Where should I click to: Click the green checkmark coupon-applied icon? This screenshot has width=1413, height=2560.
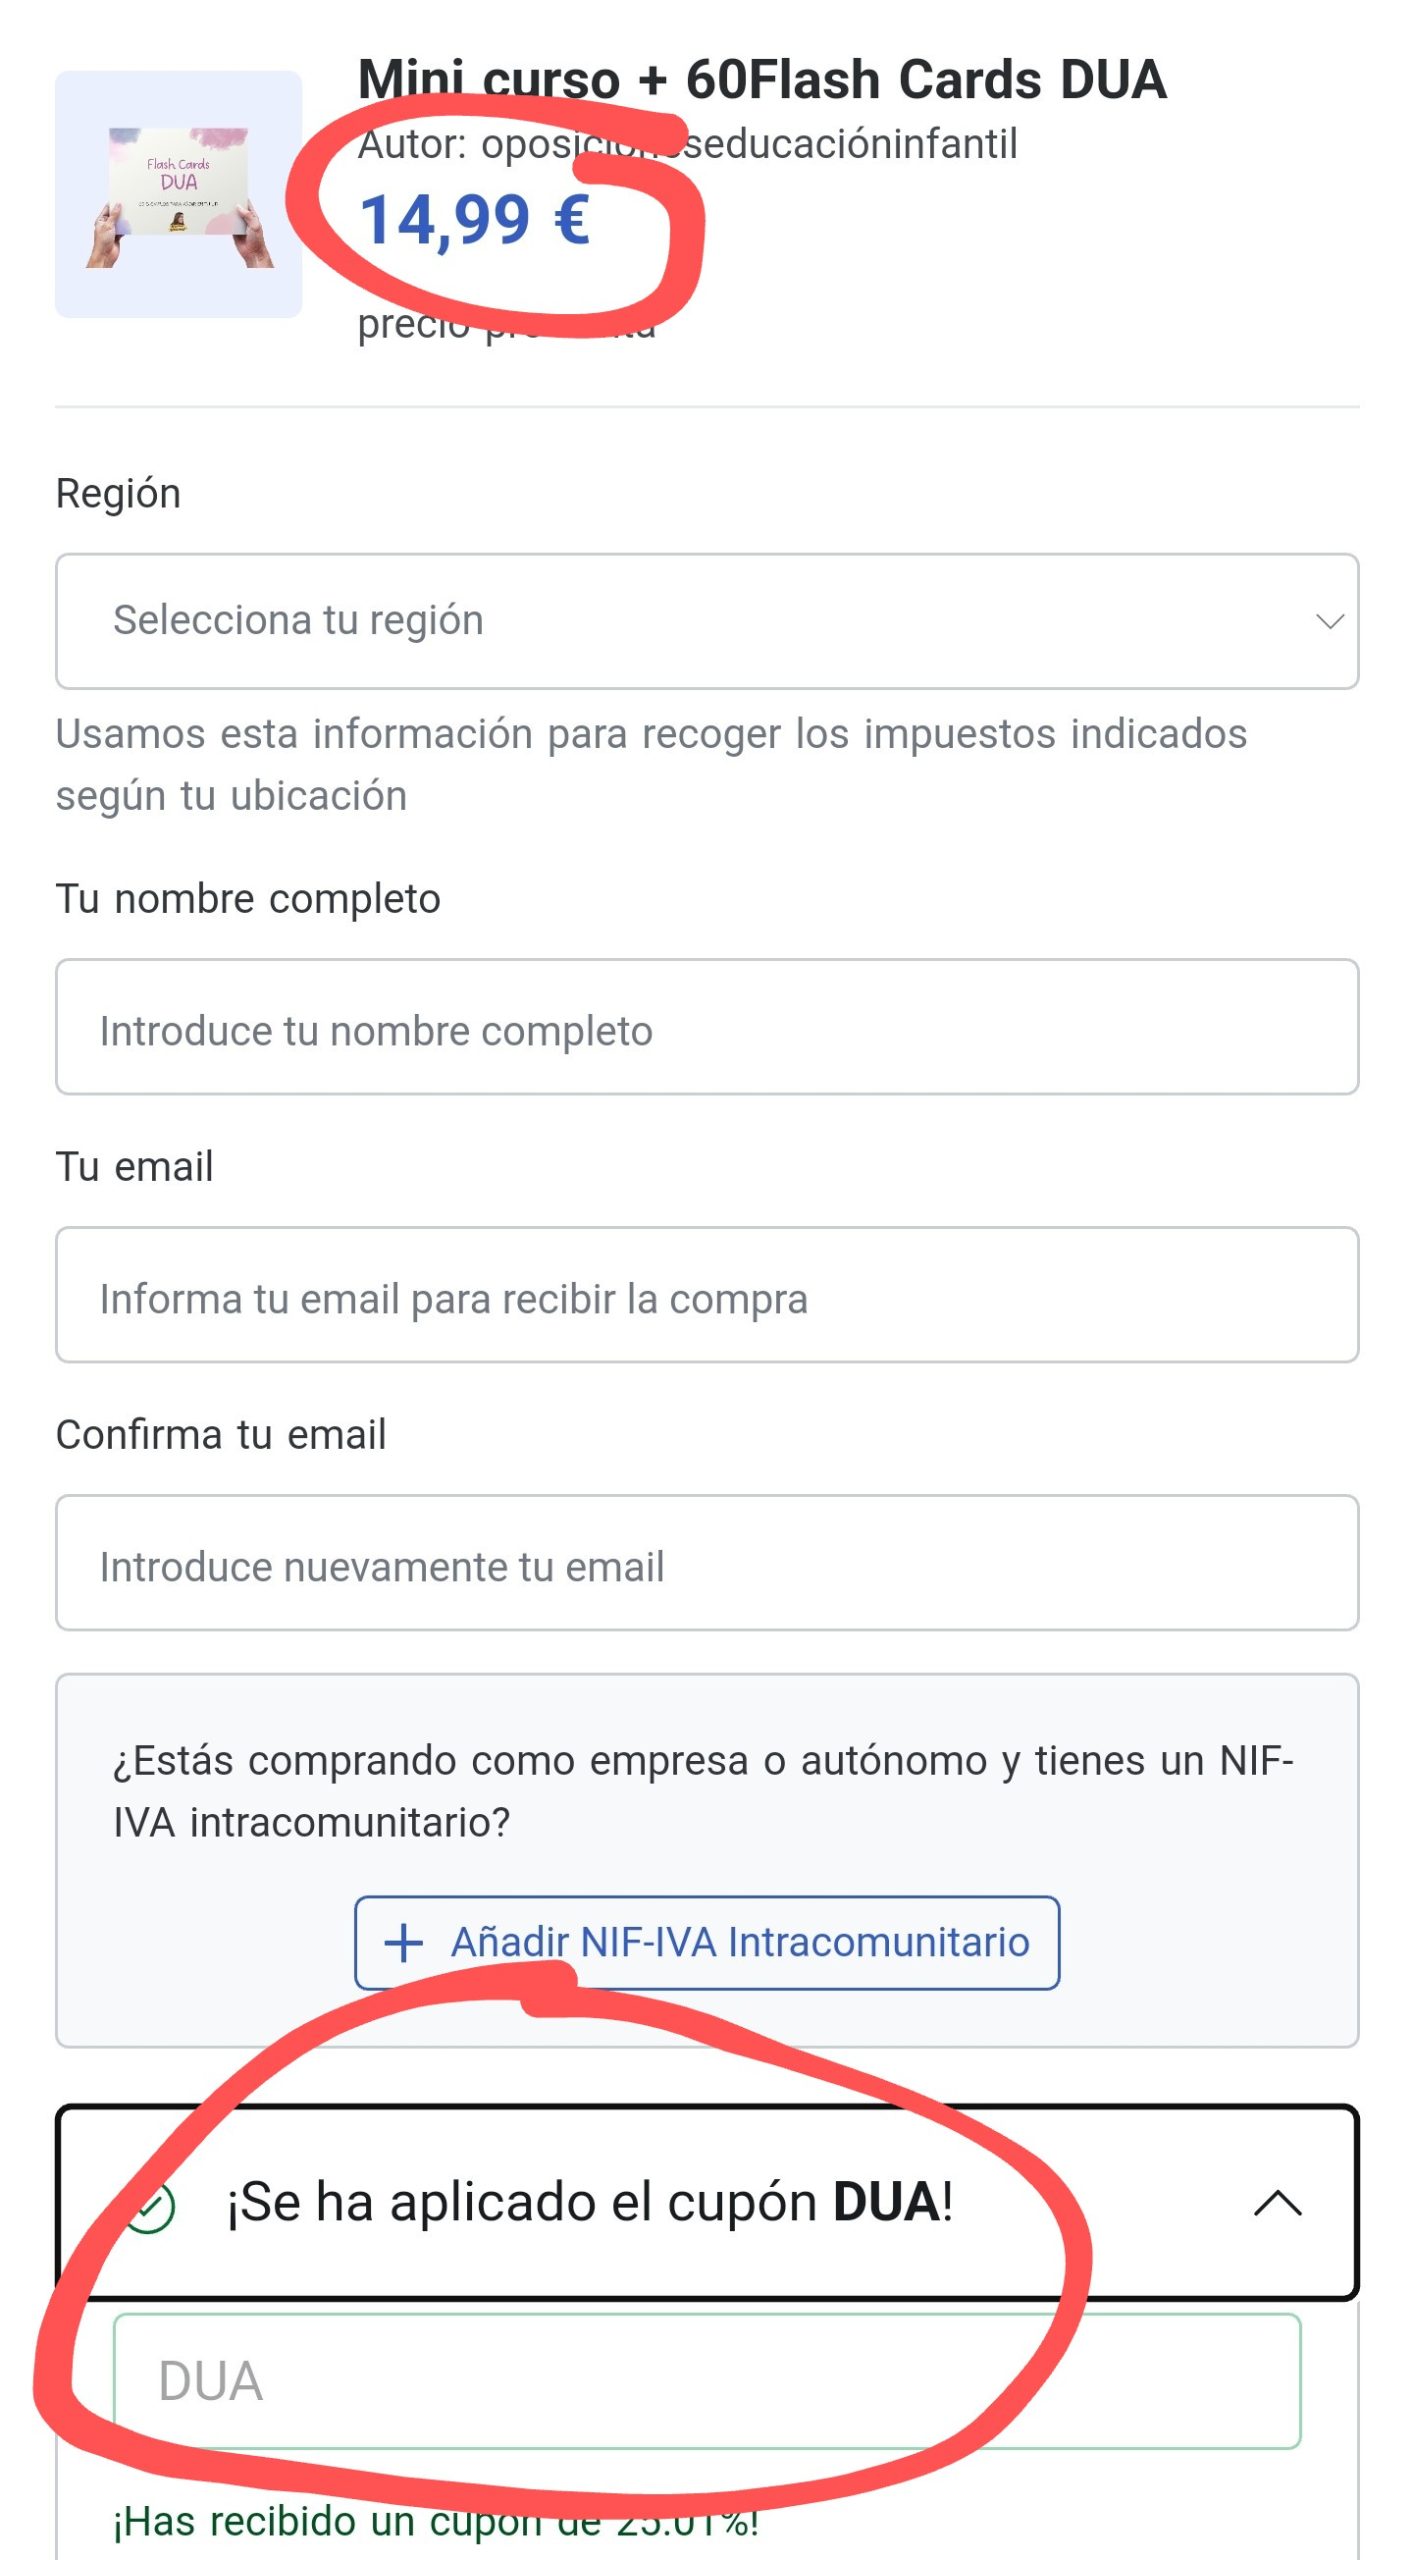(152, 2206)
